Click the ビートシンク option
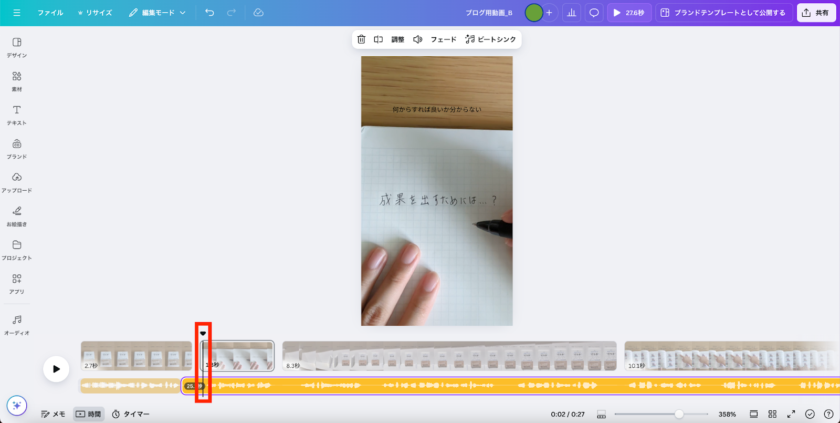The height and width of the screenshot is (423, 840). click(x=491, y=39)
